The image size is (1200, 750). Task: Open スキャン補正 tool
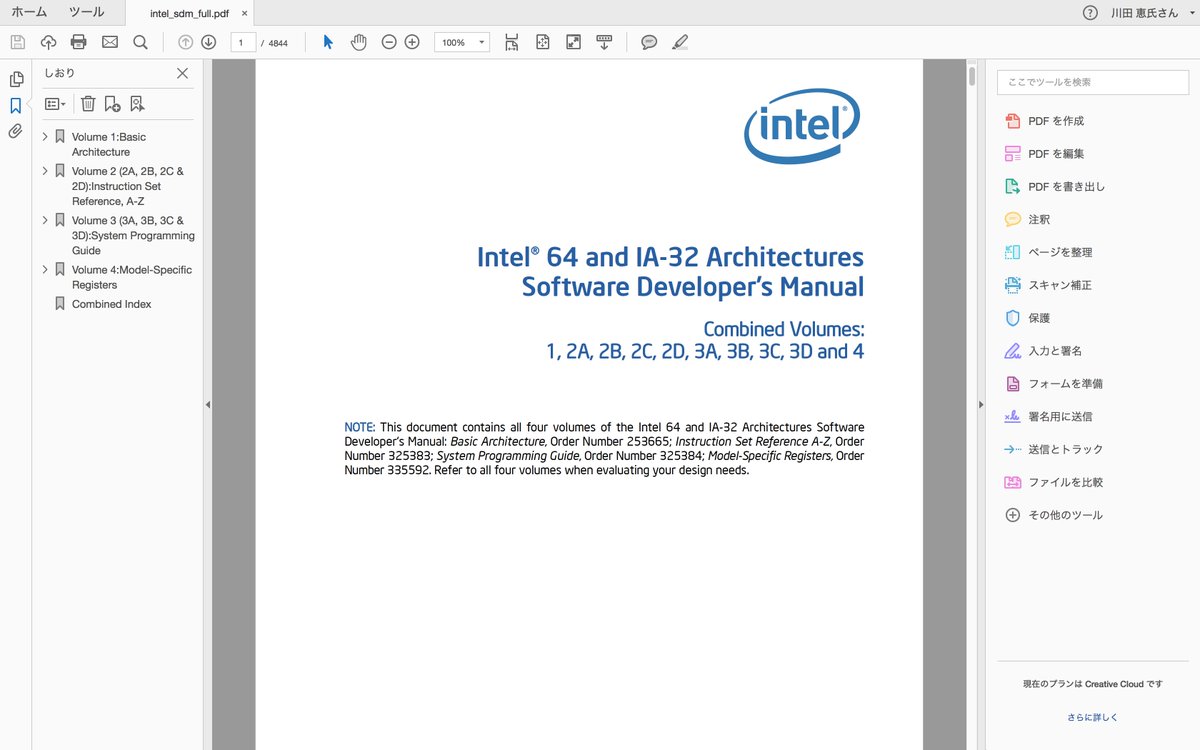click(1048, 285)
